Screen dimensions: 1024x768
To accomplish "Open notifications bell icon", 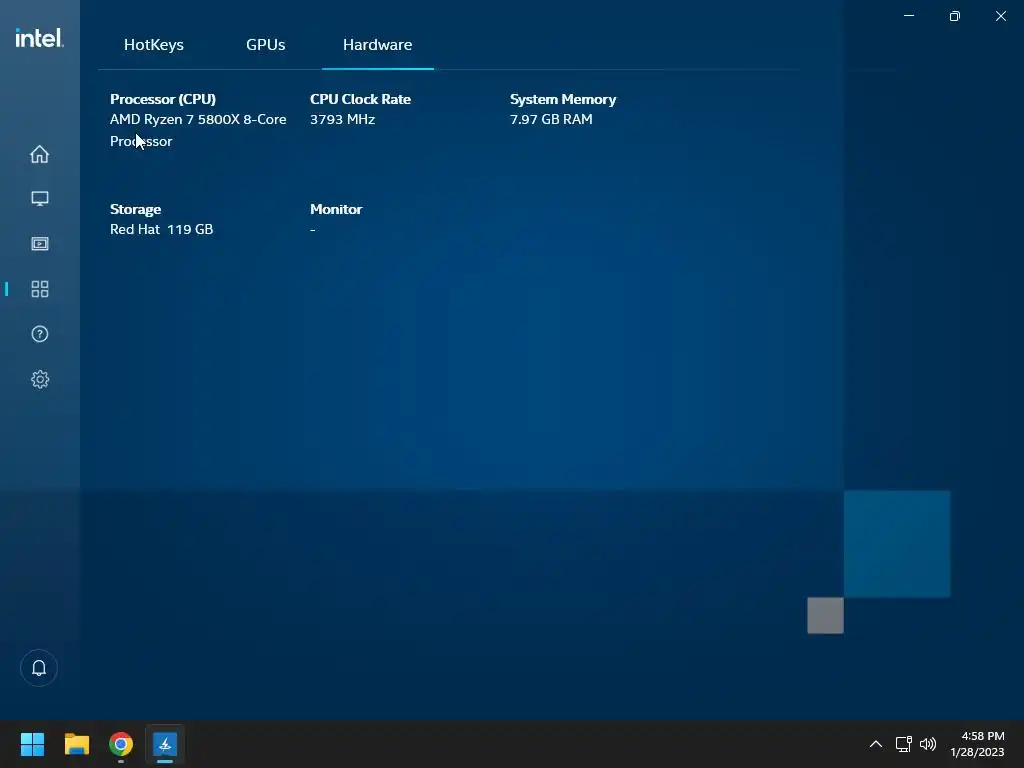I will 39,667.
